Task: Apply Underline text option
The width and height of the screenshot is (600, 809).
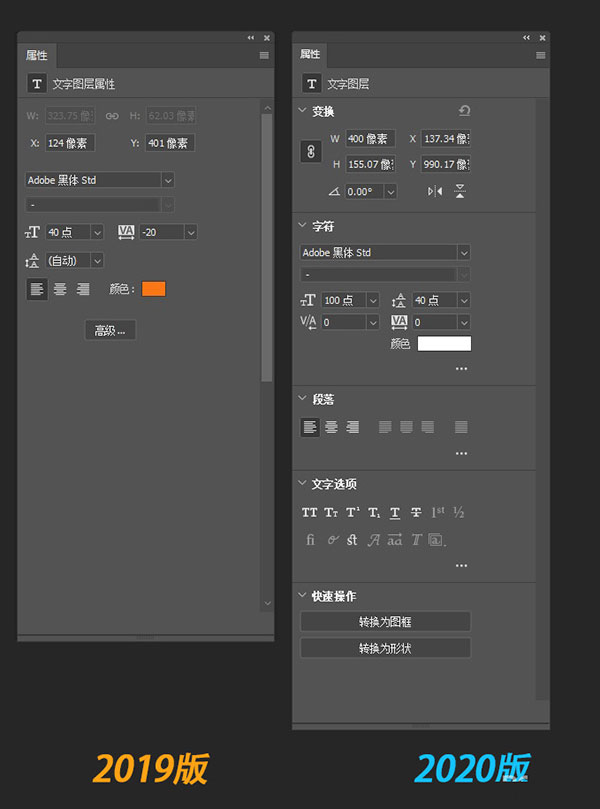Action: pyautogui.click(x=395, y=513)
